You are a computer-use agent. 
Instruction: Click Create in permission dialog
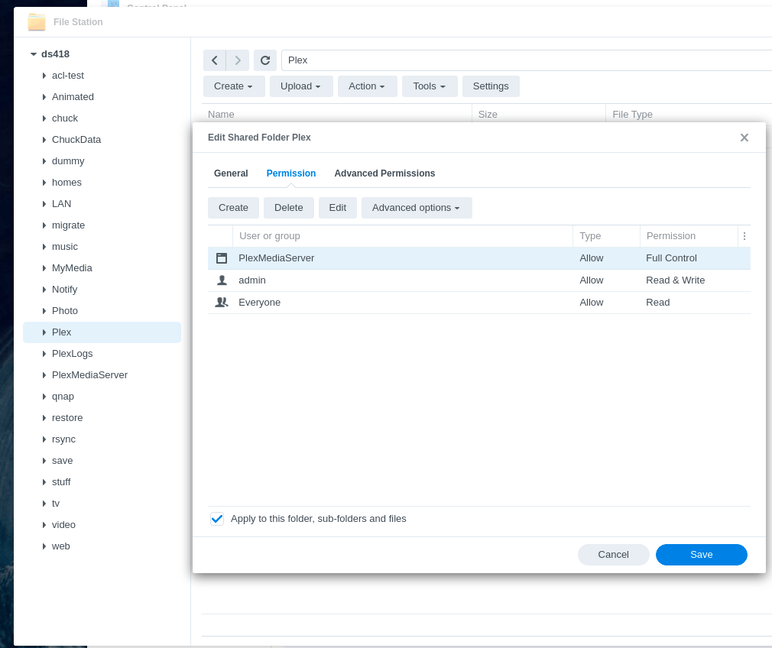[233, 208]
